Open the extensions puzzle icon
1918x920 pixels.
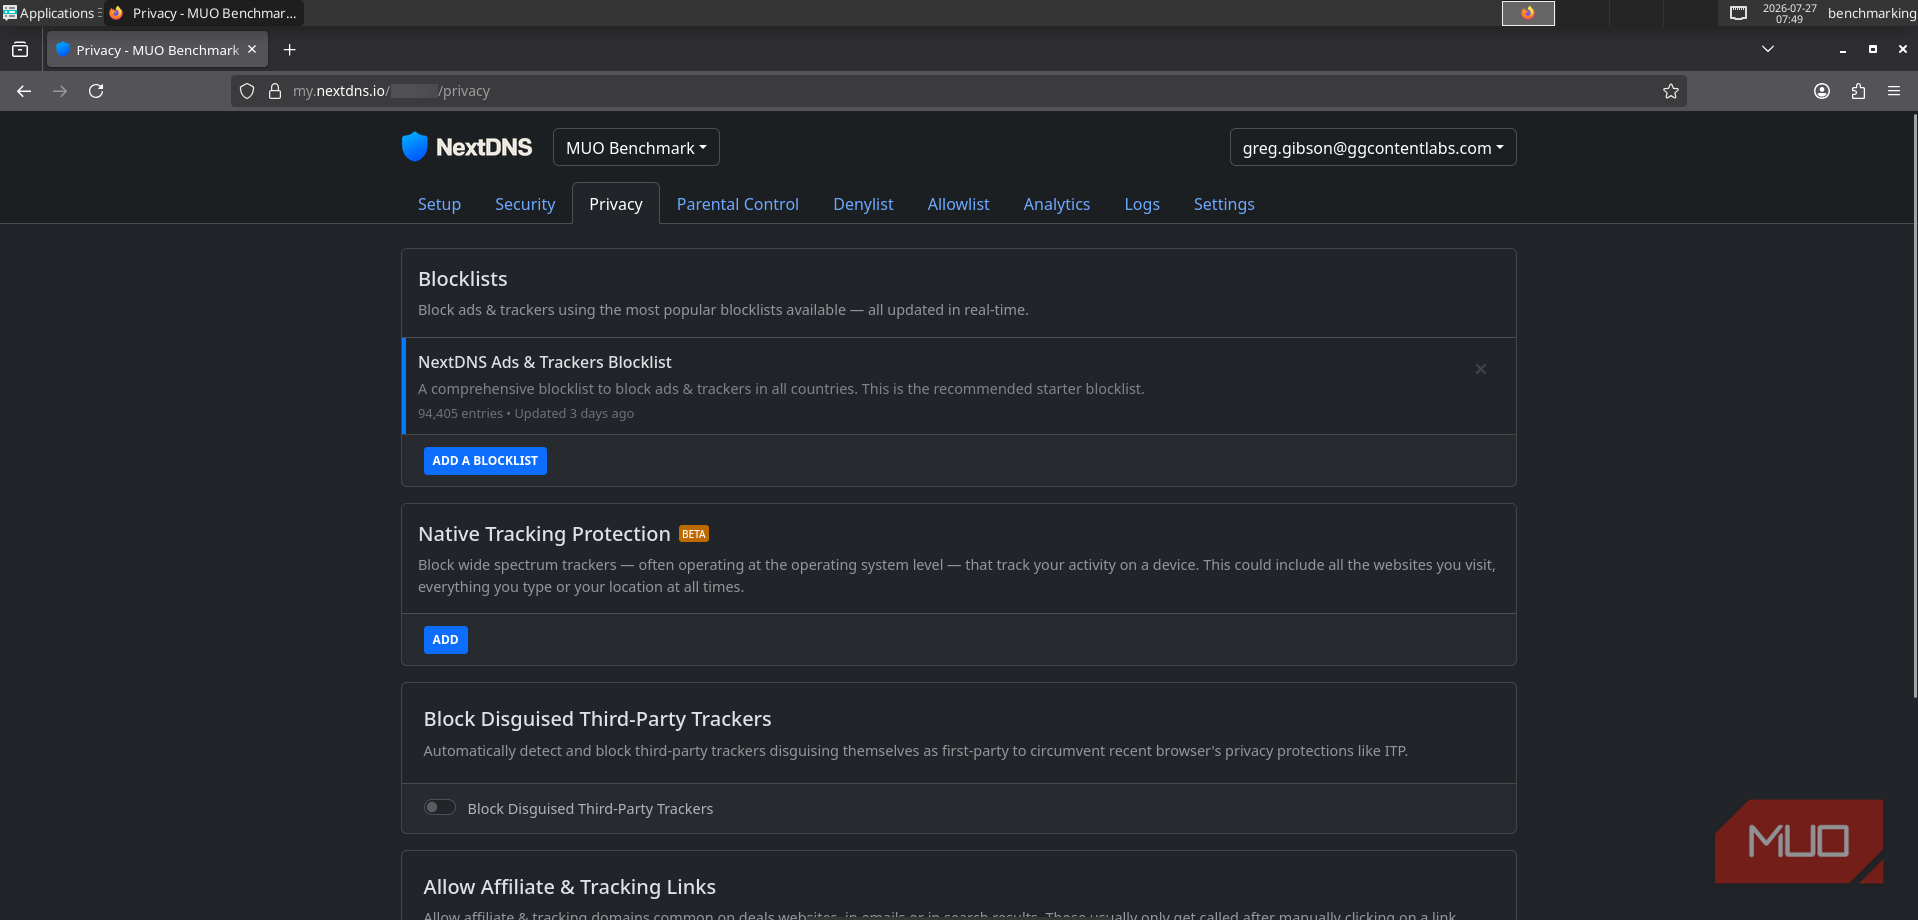tap(1858, 91)
